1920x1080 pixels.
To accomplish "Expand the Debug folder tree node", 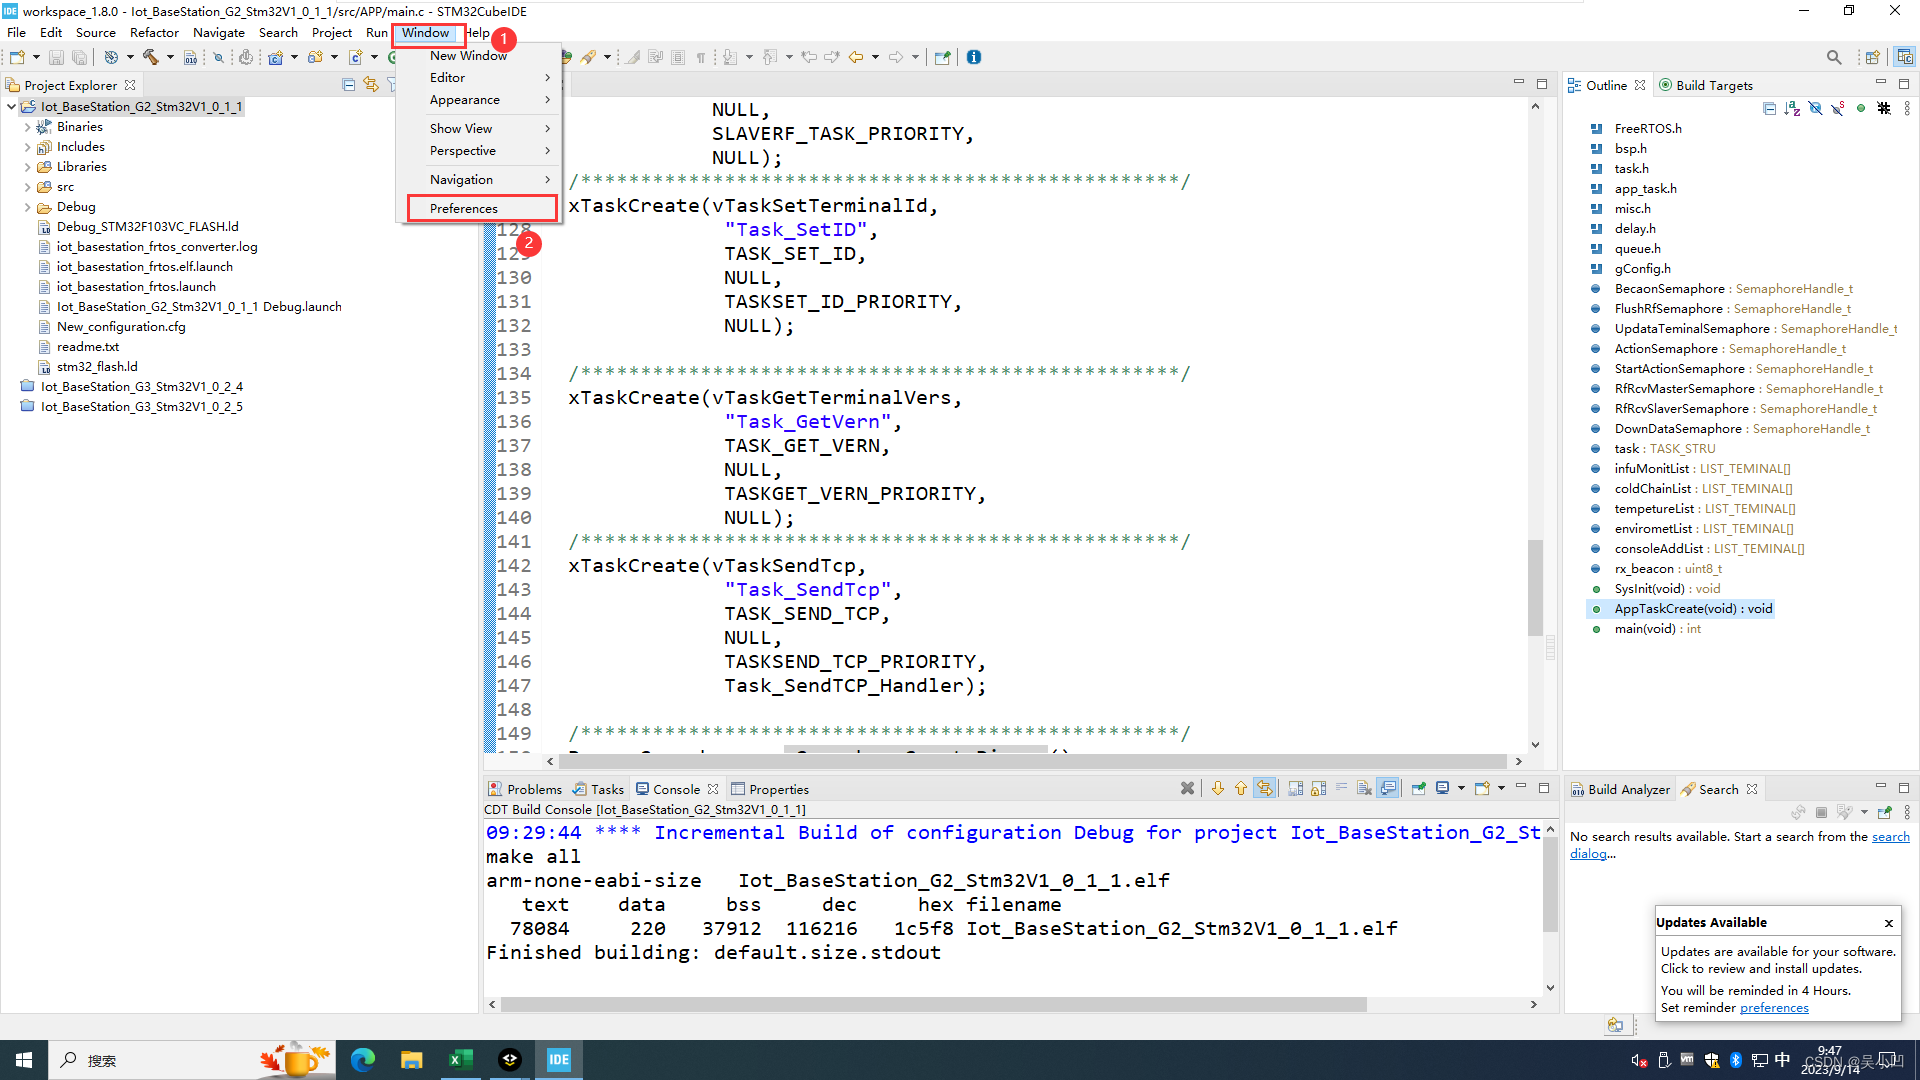I will pos(27,207).
